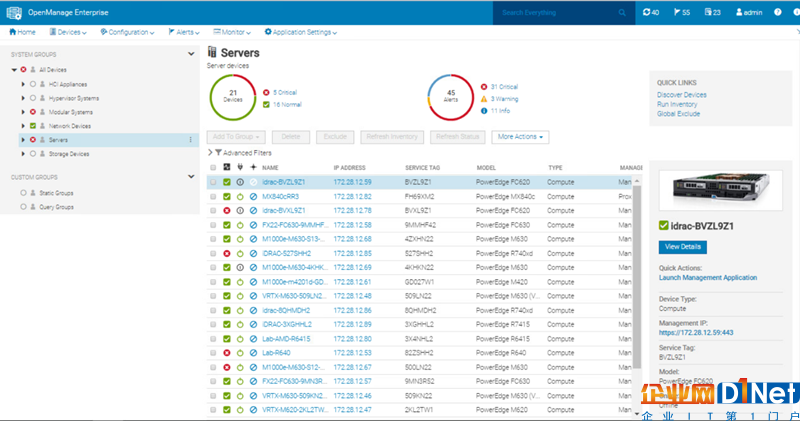Click the Discover Devices quick link

pos(682,95)
